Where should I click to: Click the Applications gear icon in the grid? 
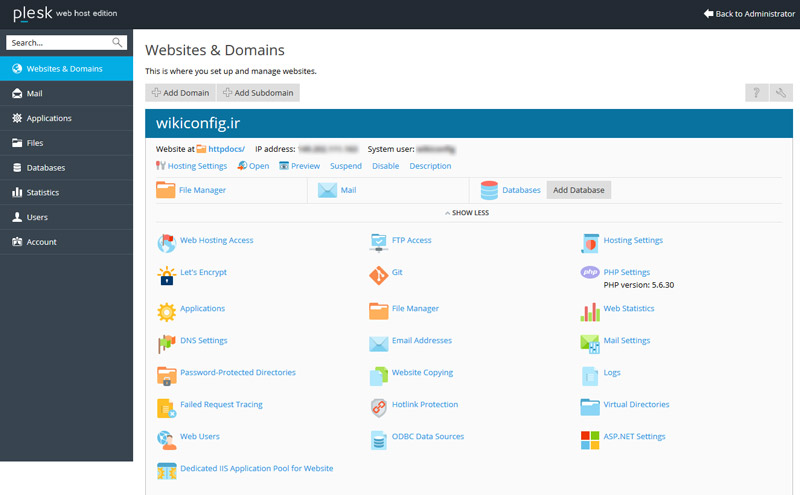pos(166,312)
